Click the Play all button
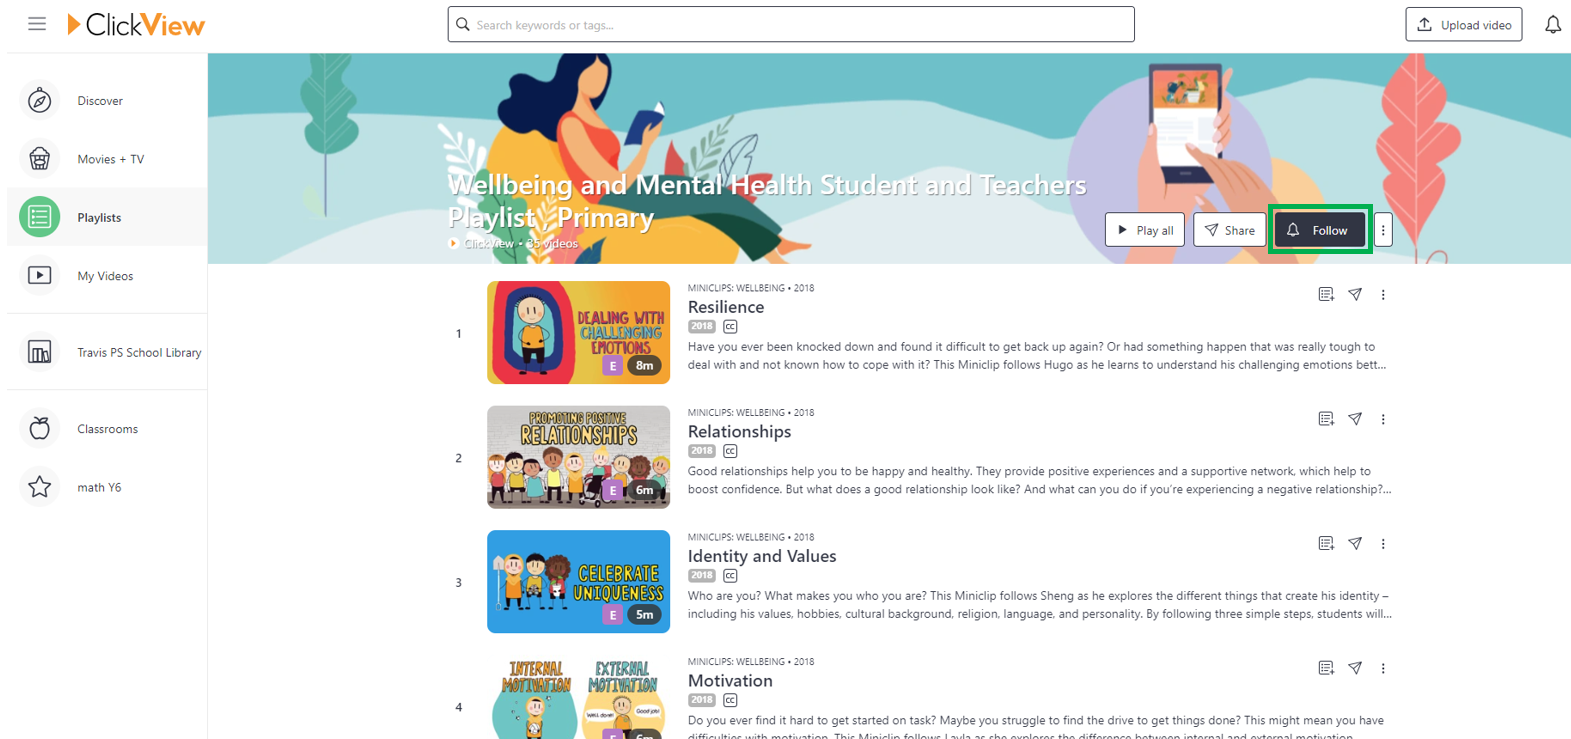Image resolution: width=1571 pixels, height=739 pixels. pyautogui.click(x=1145, y=230)
